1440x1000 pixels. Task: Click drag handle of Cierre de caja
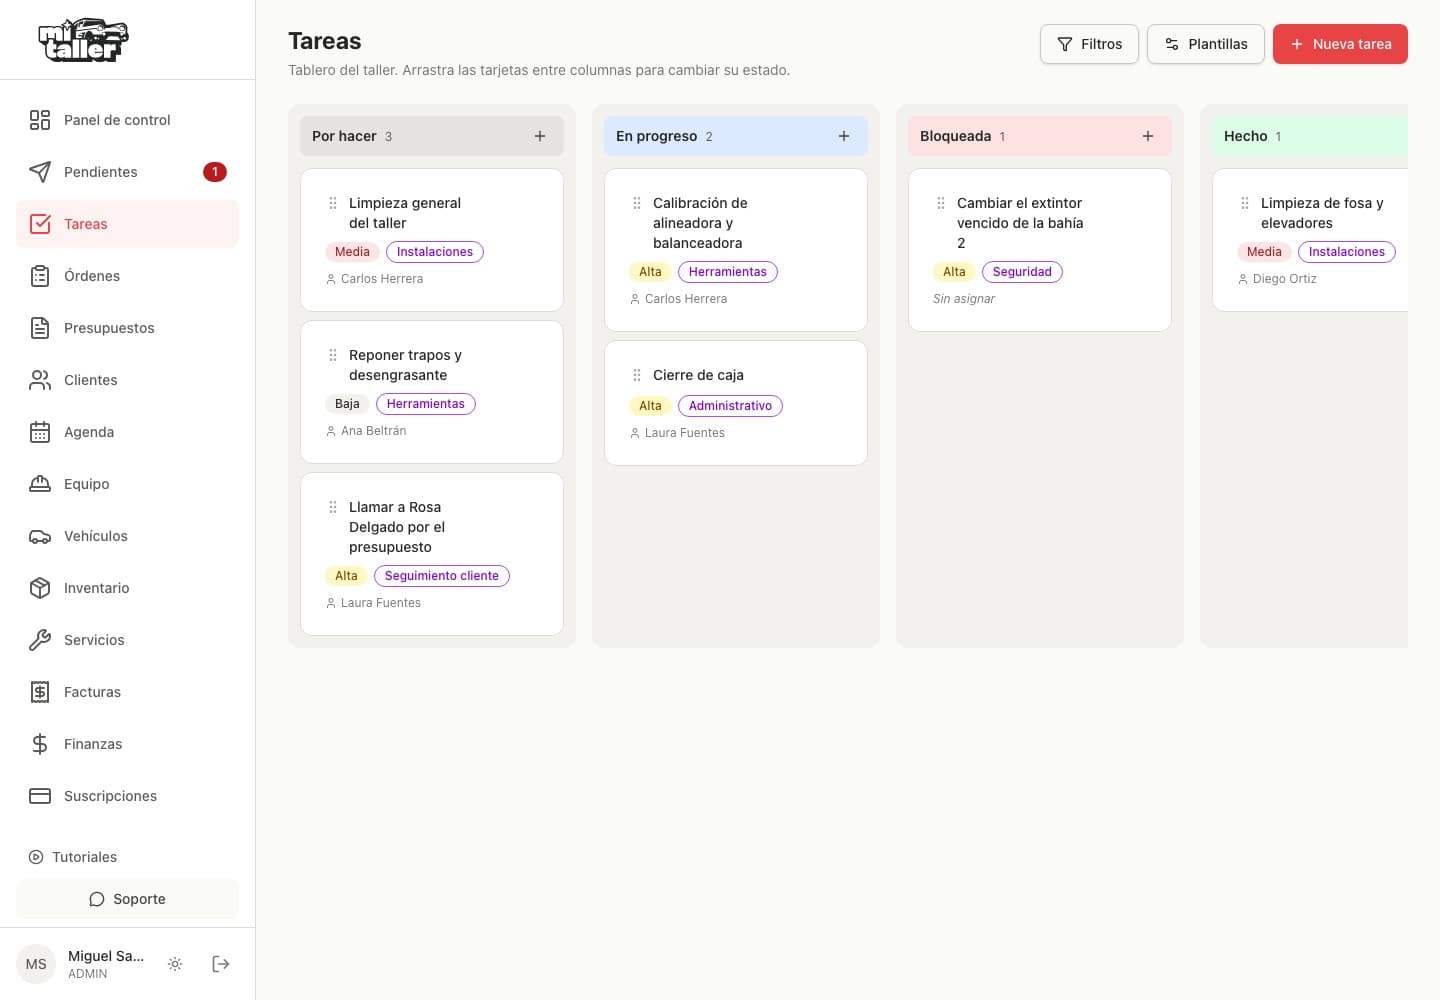click(637, 375)
